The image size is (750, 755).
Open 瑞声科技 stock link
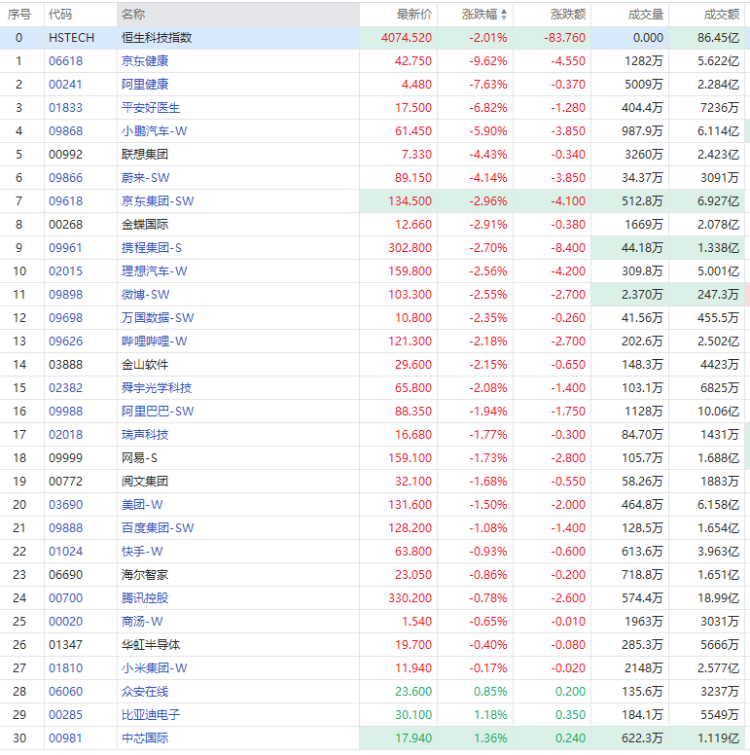(x=145, y=434)
